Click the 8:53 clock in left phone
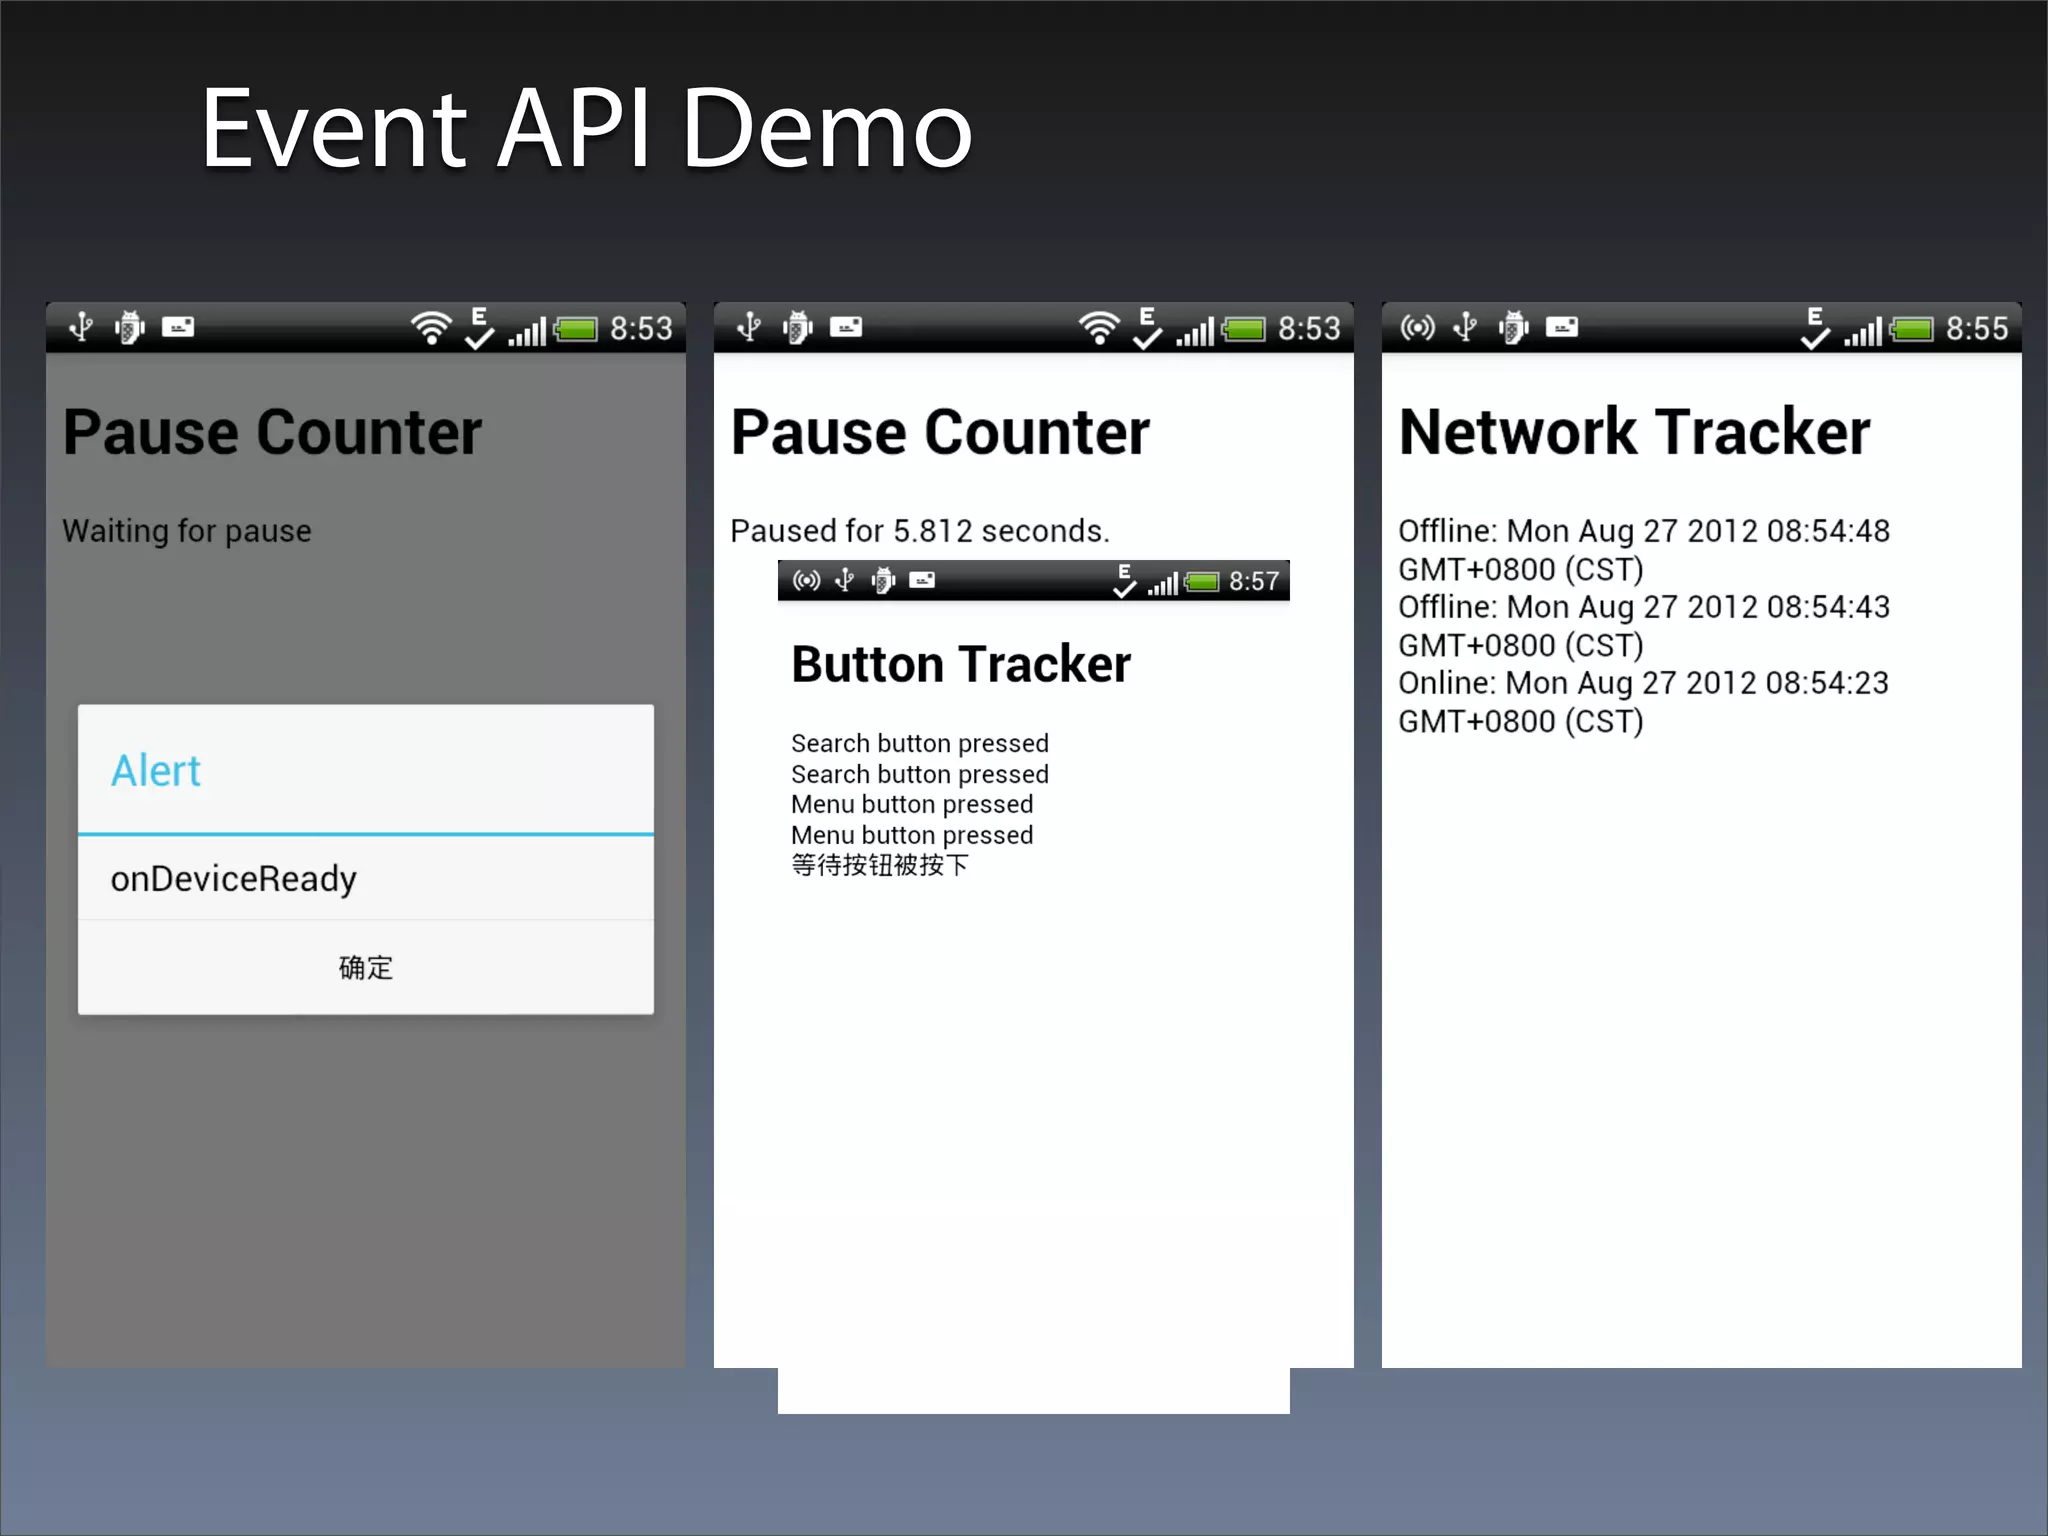This screenshot has width=2048, height=1536. click(641, 329)
